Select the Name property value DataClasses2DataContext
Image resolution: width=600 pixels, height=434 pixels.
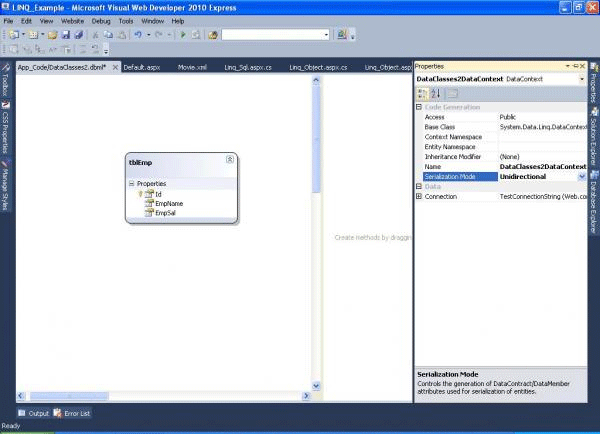point(543,166)
